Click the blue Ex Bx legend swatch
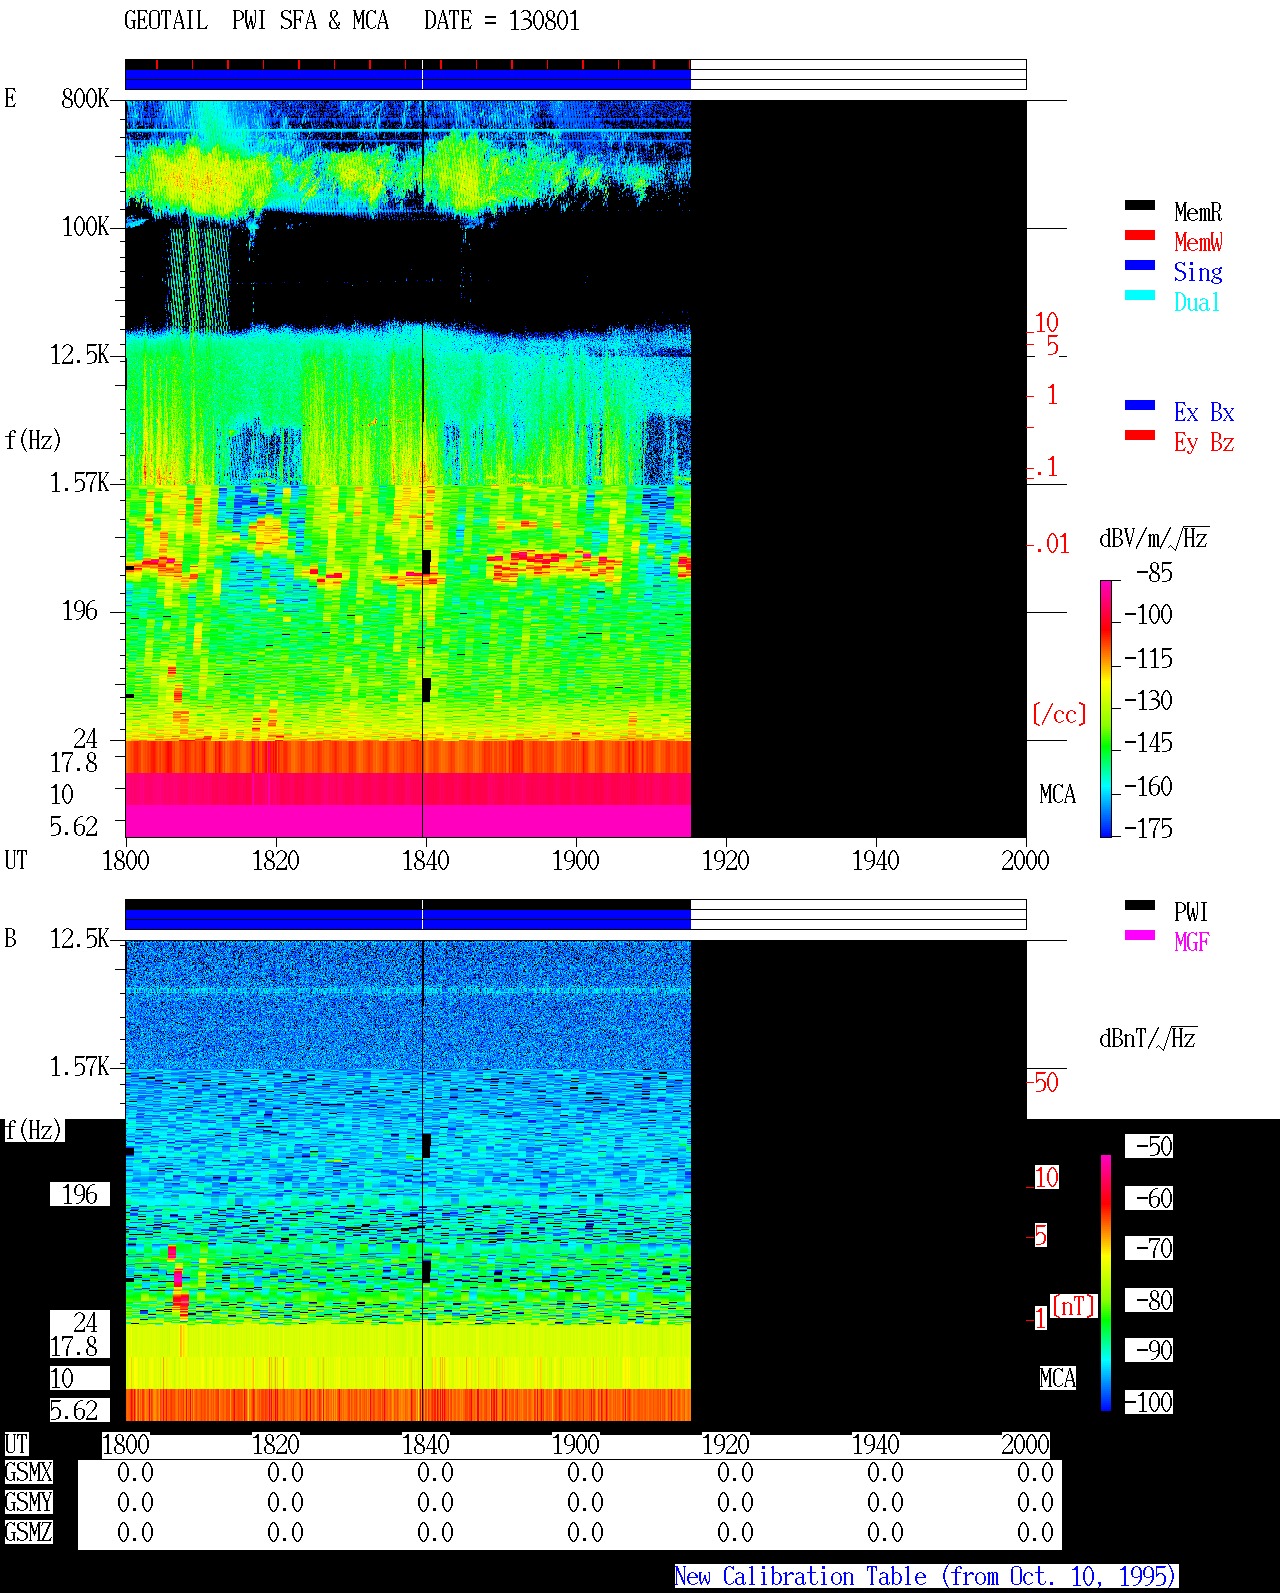This screenshot has width=1280, height=1593. pyautogui.click(x=1140, y=406)
